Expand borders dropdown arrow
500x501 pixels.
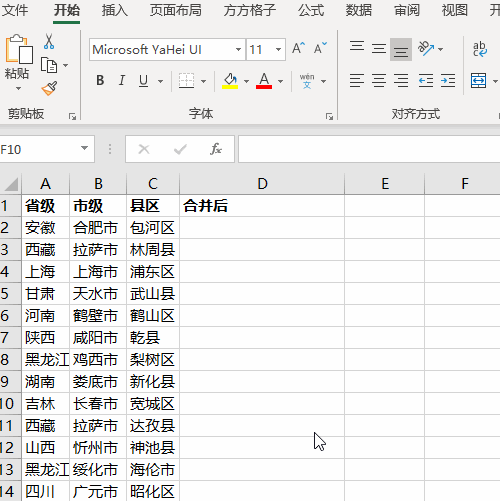pyautogui.click(x=203, y=81)
